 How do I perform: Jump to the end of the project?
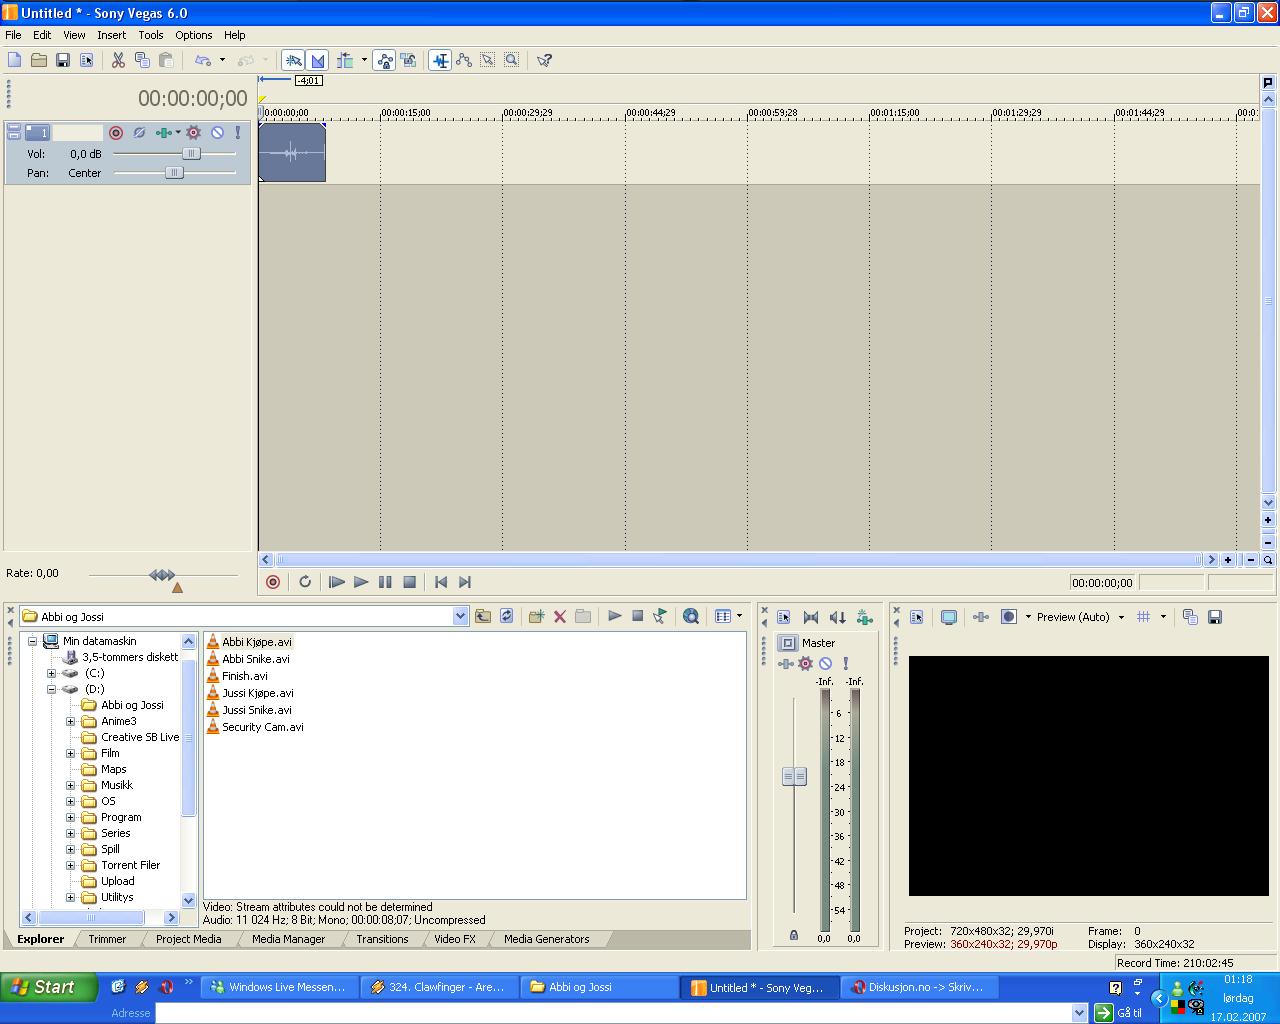[465, 582]
